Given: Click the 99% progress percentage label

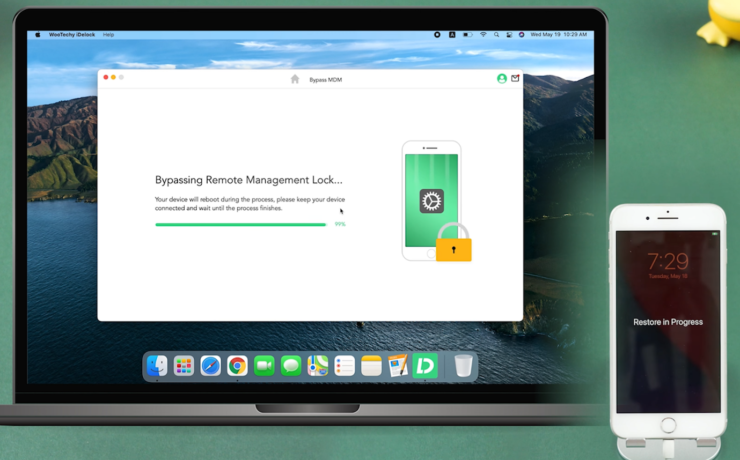Looking at the screenshot, I should 340,224.
